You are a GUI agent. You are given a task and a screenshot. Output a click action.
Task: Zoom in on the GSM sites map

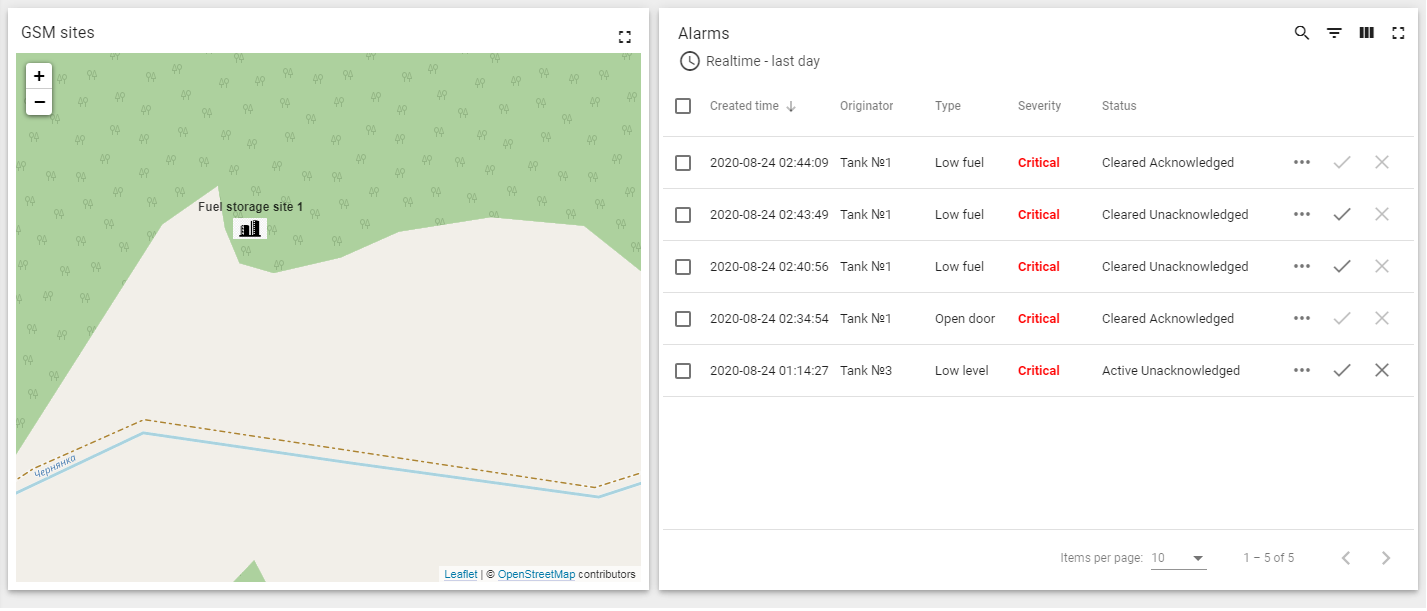39,76
